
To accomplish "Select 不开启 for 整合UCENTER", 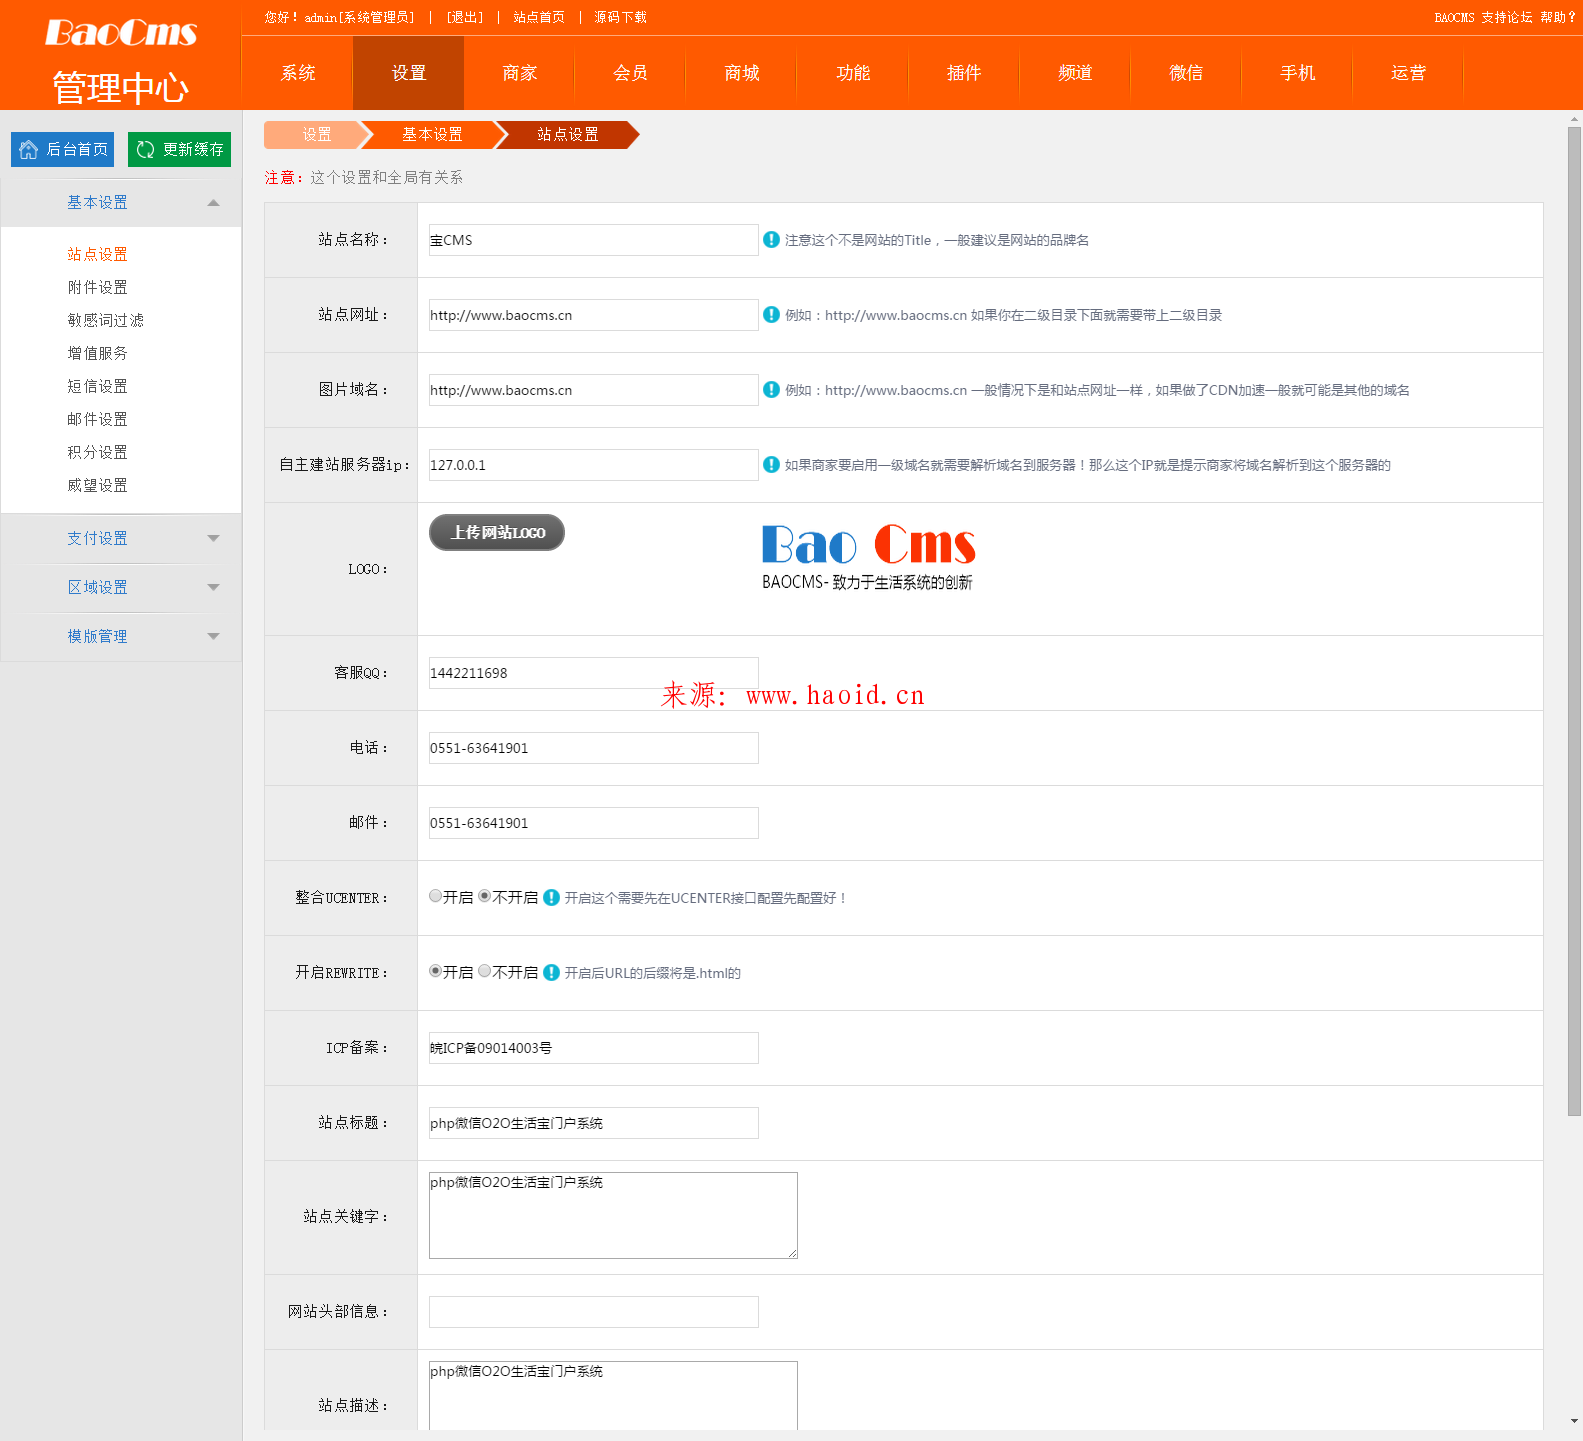I will pyautogui.click(x=485, y=896).
